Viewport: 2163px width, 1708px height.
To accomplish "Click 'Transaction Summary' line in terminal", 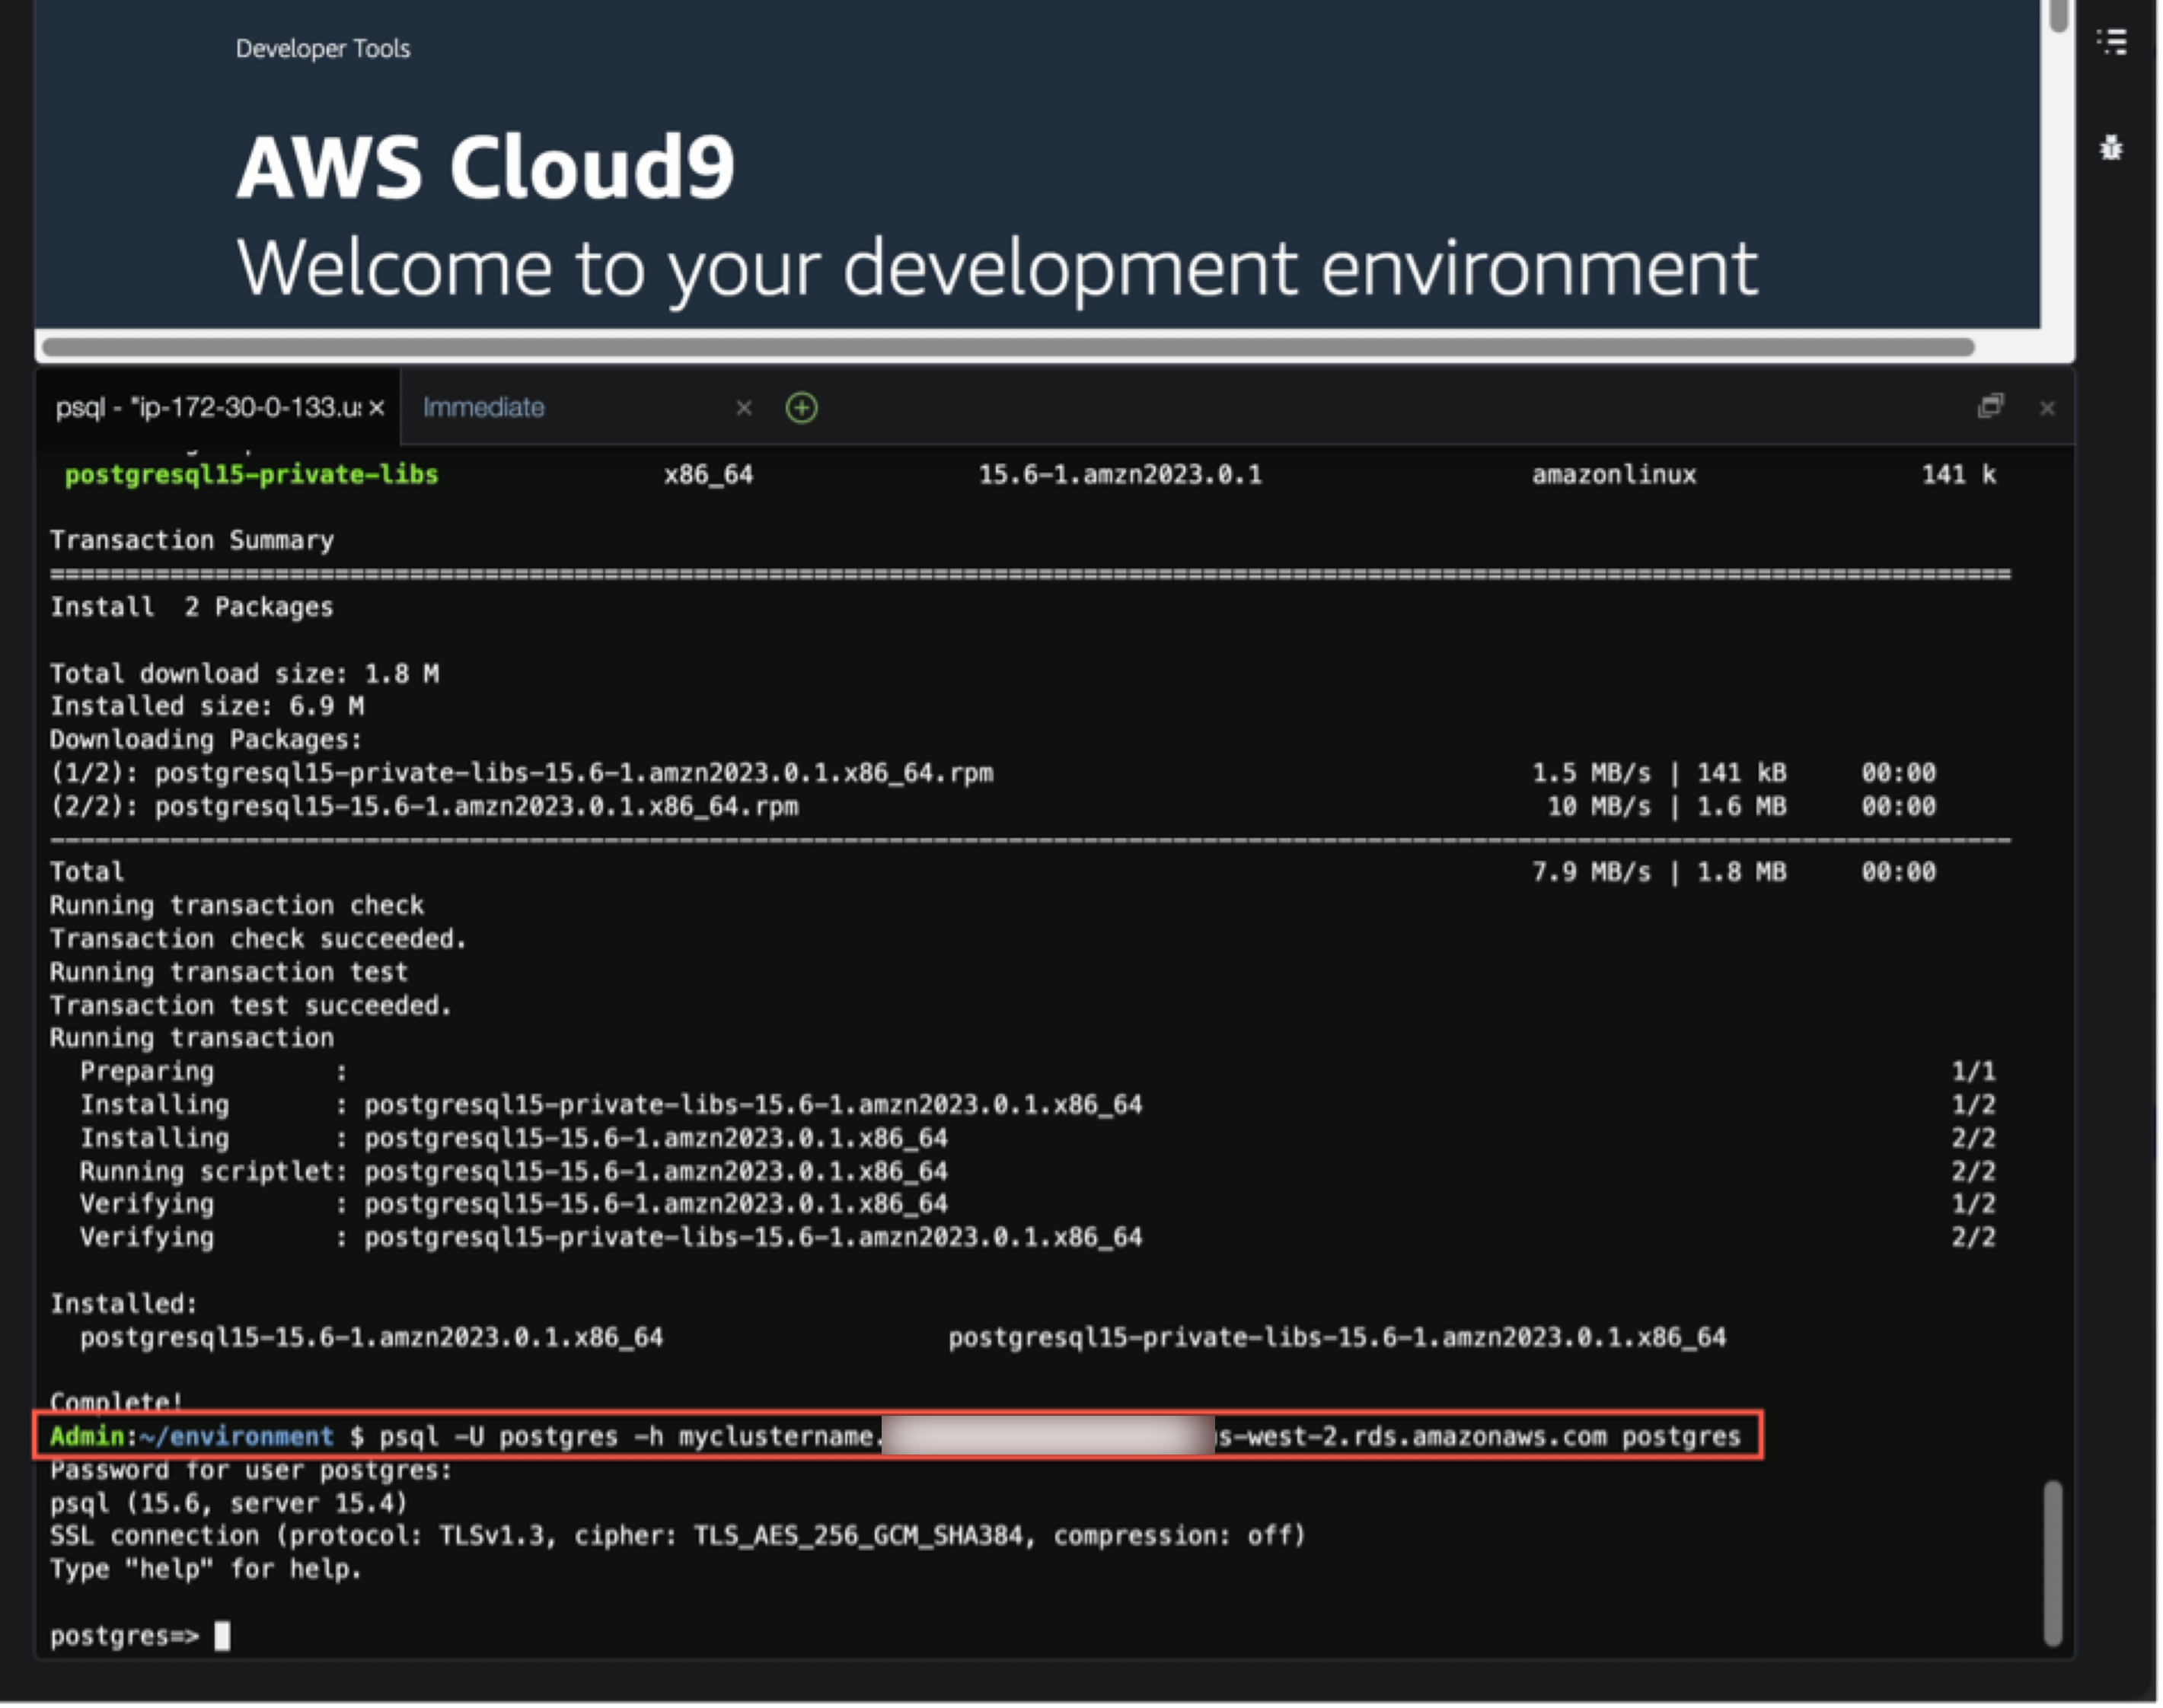I will [x=192, y=540].
